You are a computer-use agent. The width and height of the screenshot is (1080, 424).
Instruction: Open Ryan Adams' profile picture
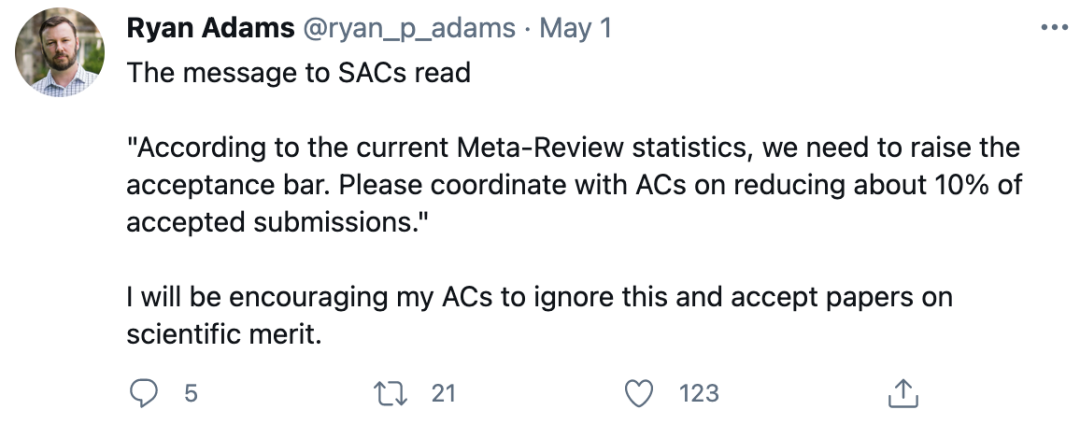pyautogui.click(x=60, y=52)
